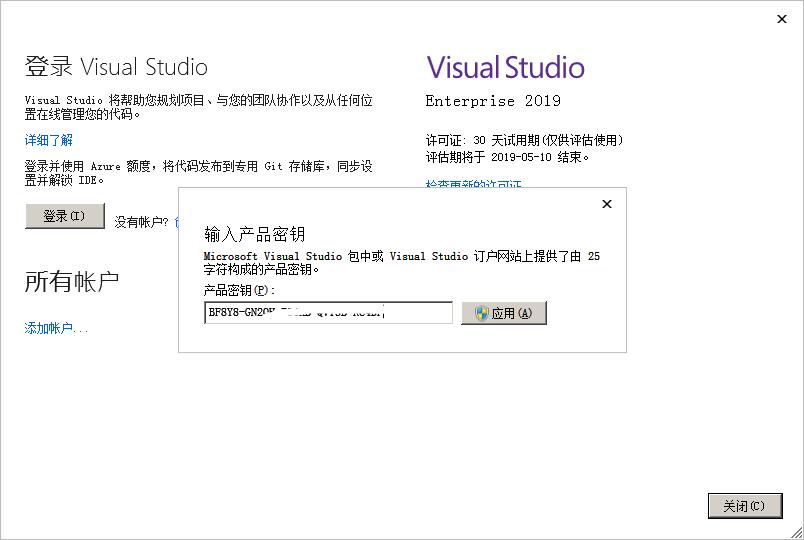Screen dimensions: 804x540
Task: Click the shield icon on the apply button
Action: click(x=481, y=313)
